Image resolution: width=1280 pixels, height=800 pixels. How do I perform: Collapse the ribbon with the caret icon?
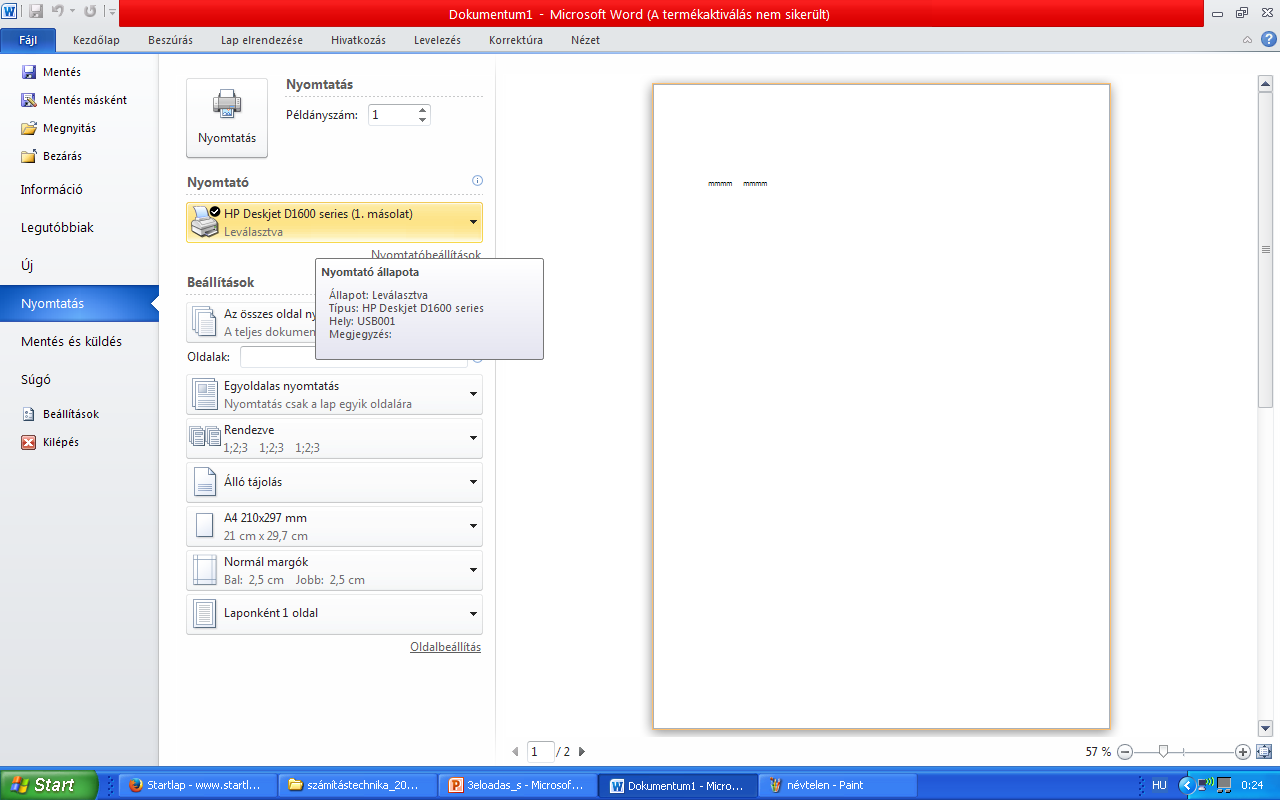point(1247,40)
